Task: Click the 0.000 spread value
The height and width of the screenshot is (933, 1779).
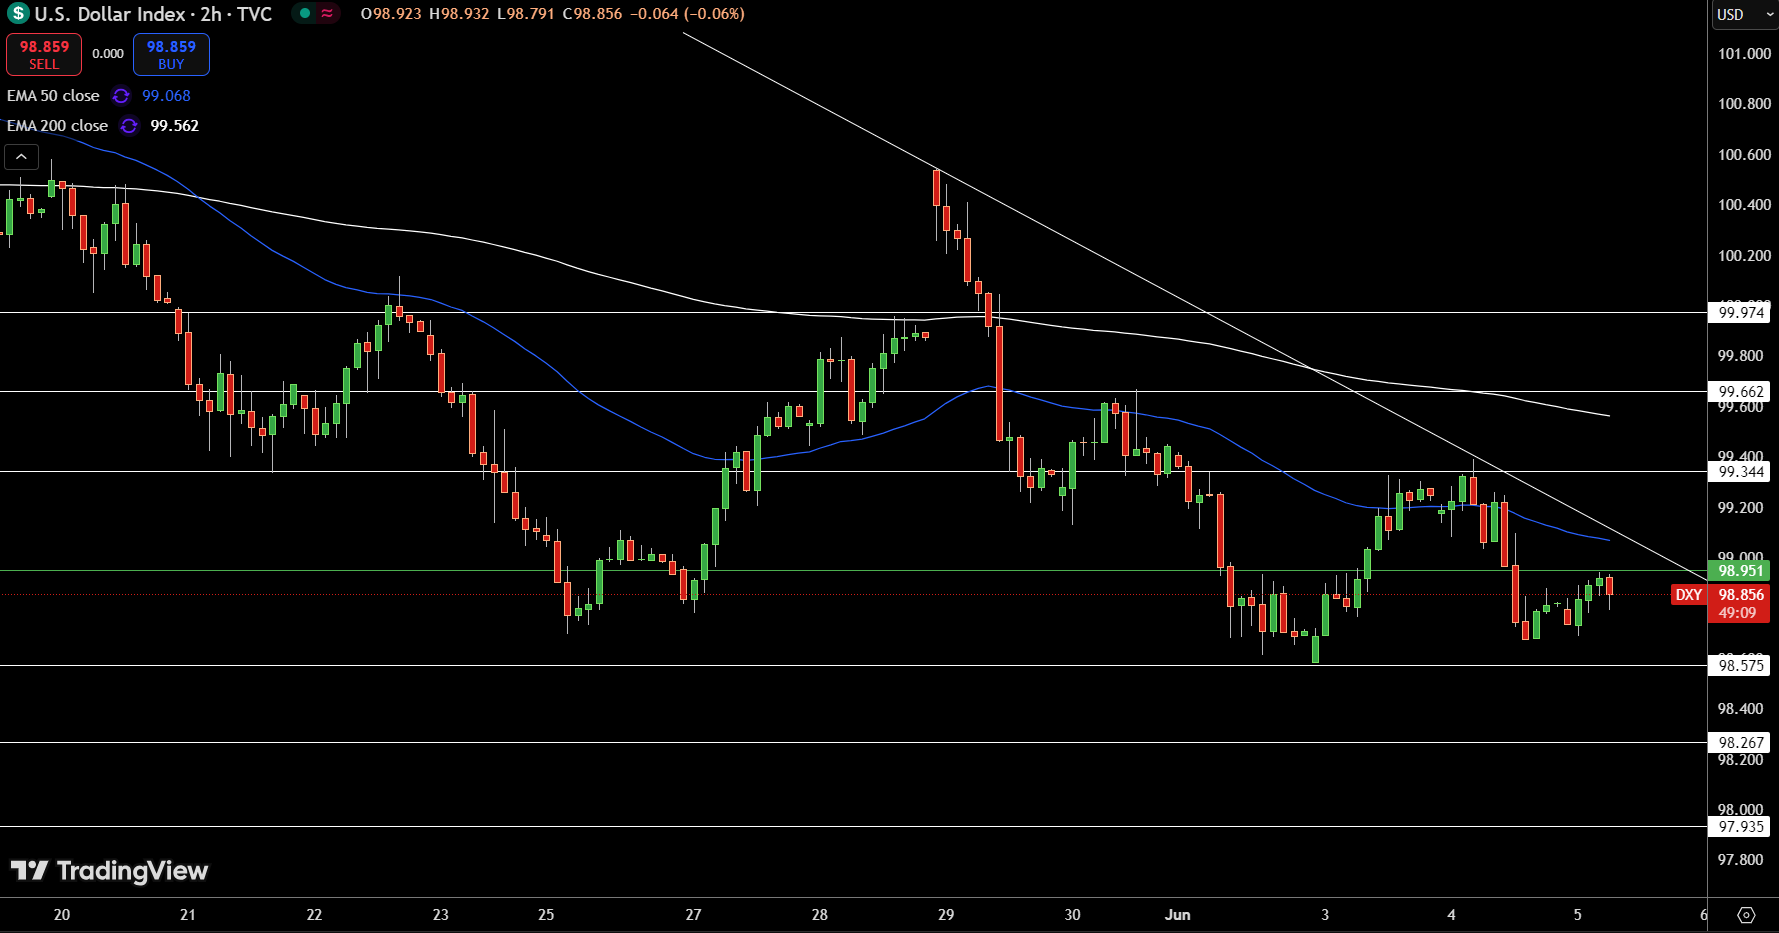Action: 108,54
